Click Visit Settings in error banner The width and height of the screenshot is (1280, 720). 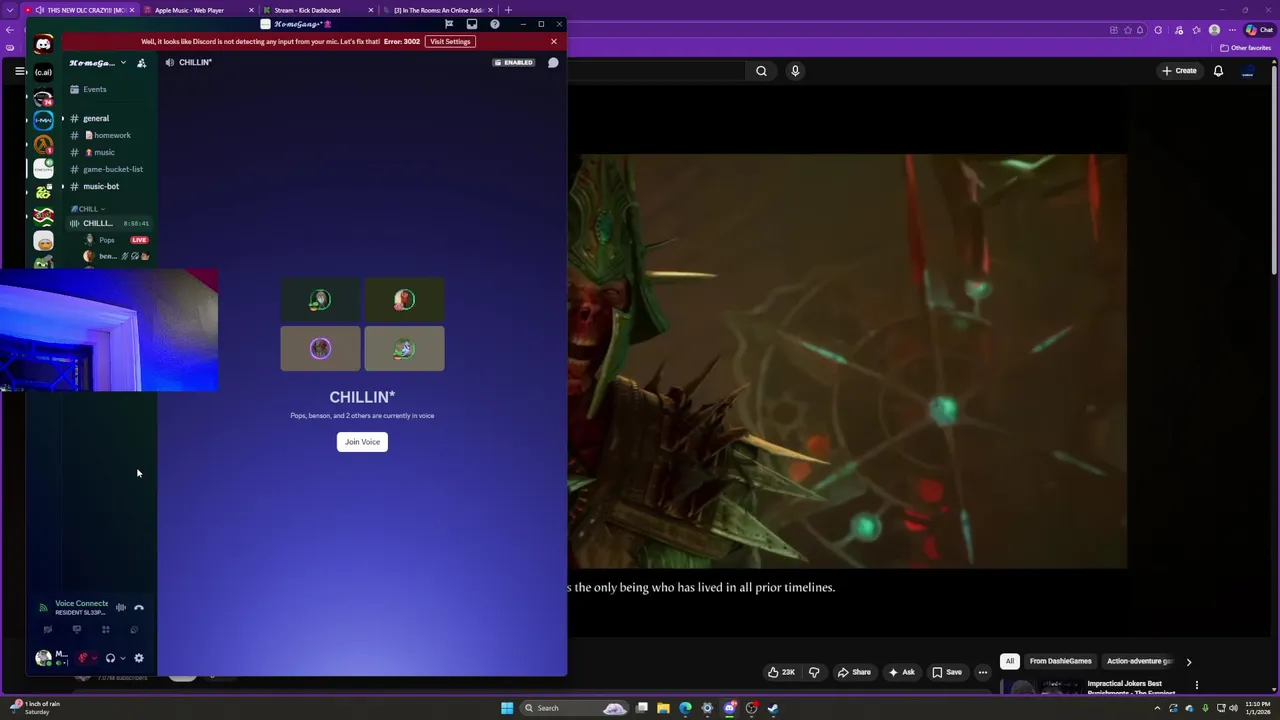[x=450, y=42]
